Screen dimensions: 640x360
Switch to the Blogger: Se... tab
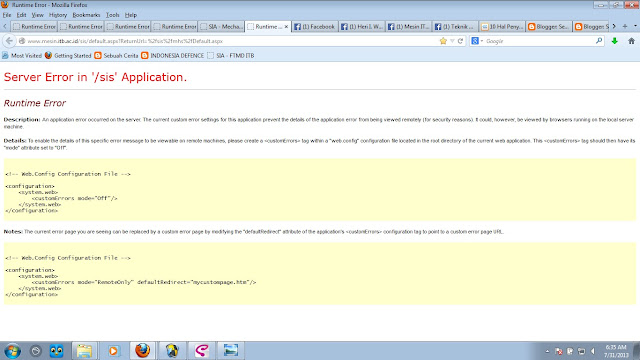pos(549,27)
